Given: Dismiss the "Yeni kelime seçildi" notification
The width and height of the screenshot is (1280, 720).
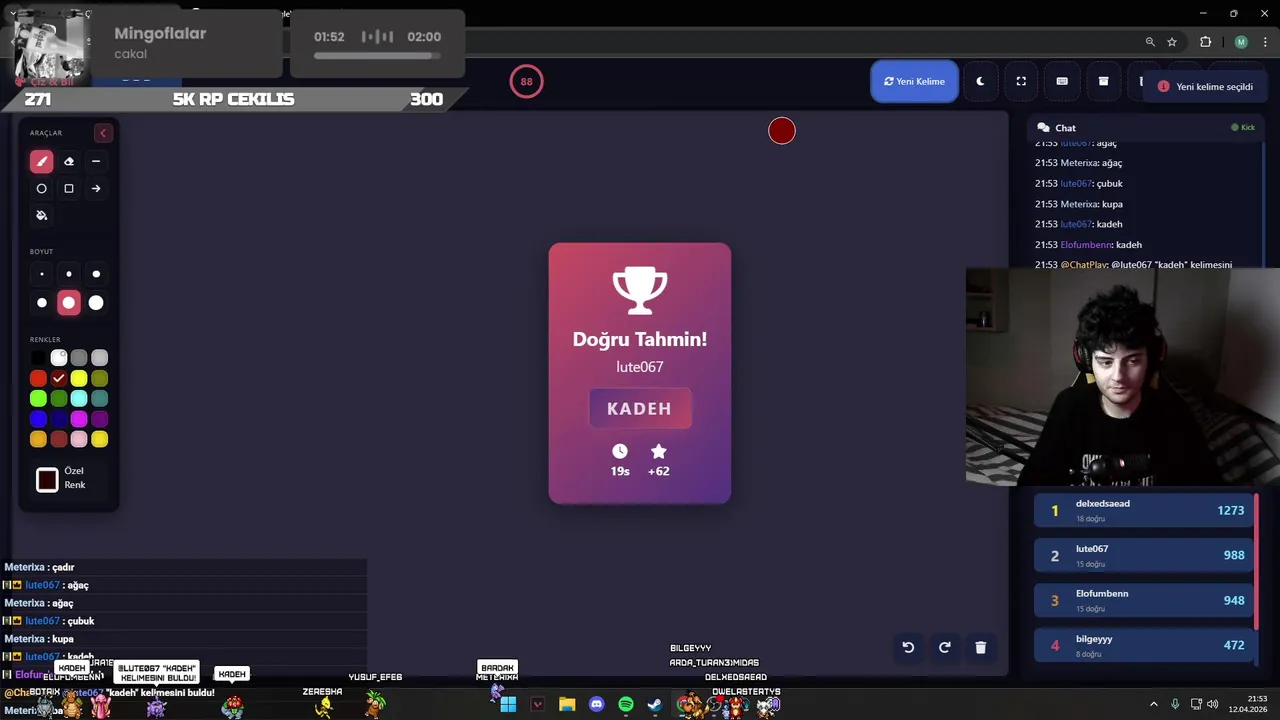Looking at the screenshot, I should tap(1206, 87).
